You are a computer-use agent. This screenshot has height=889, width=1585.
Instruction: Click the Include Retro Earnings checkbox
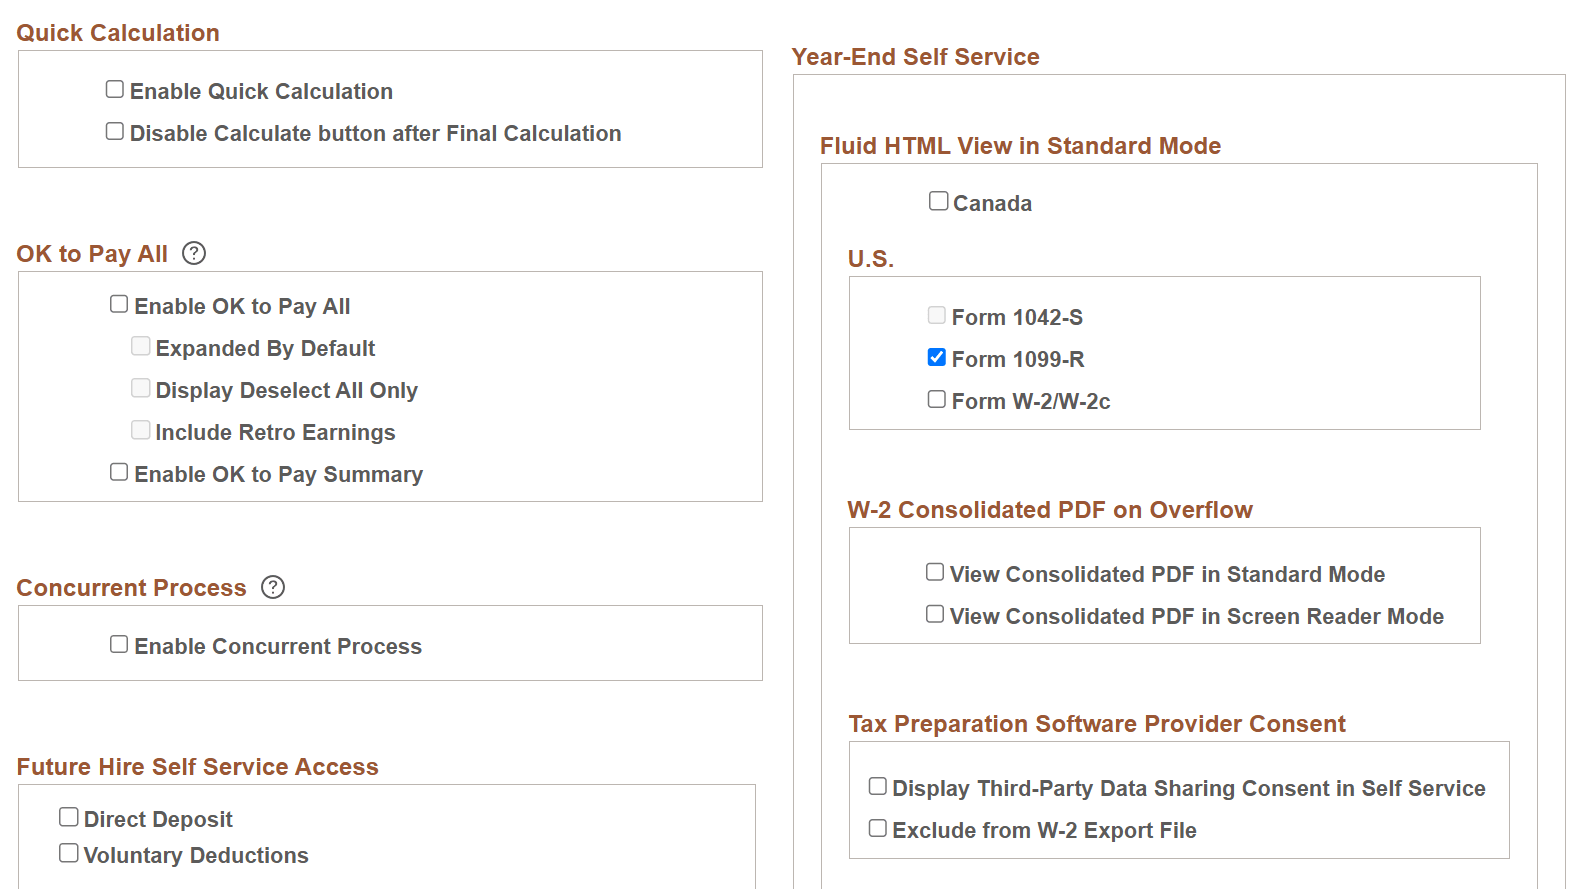[x=141, y=430]
